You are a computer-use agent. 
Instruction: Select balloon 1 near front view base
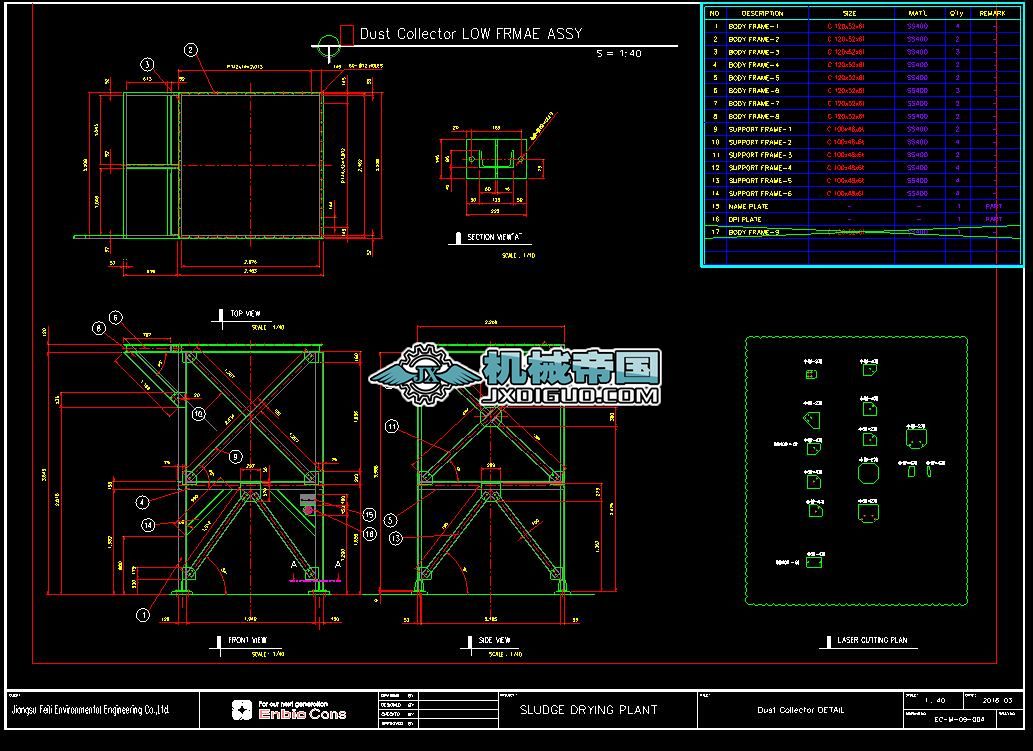(x=143, y=615)
